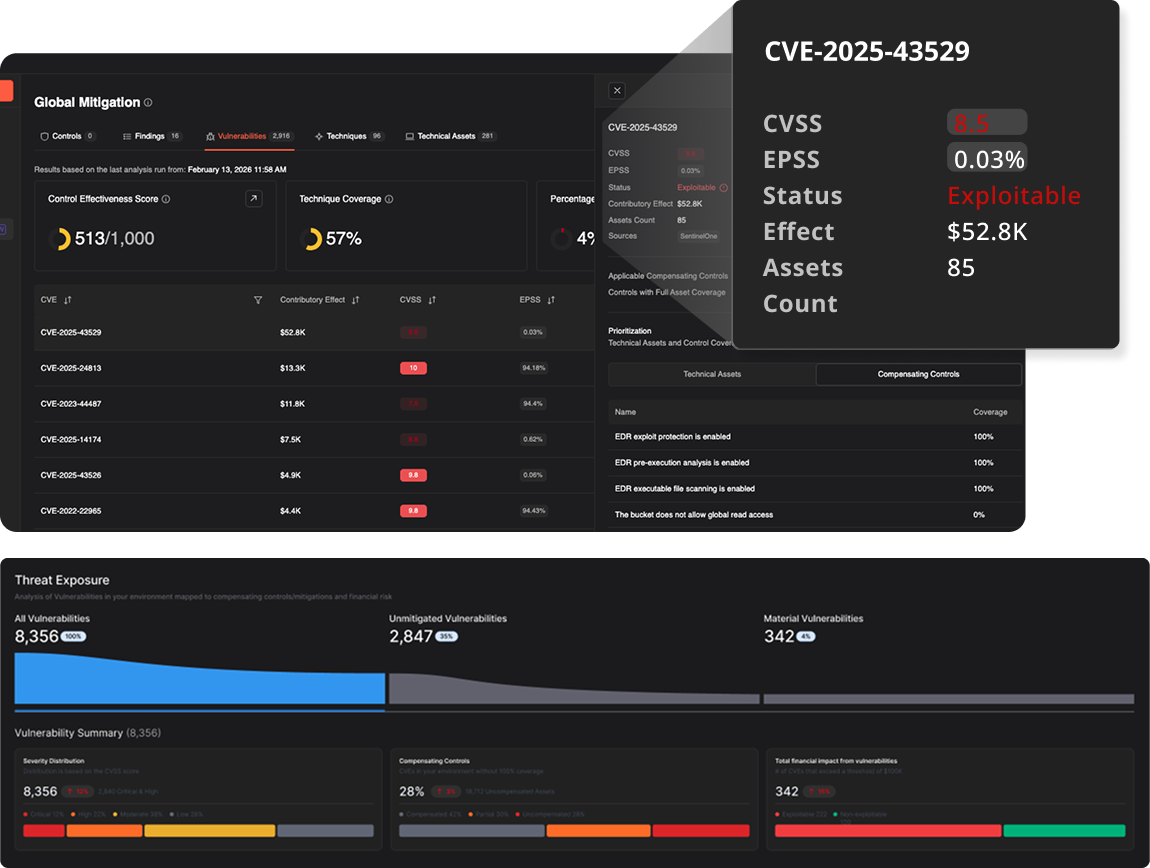The height and width of the screenshot is (868, 1150).
Task: Sort the CVE column
Action: tap(68, 300)
